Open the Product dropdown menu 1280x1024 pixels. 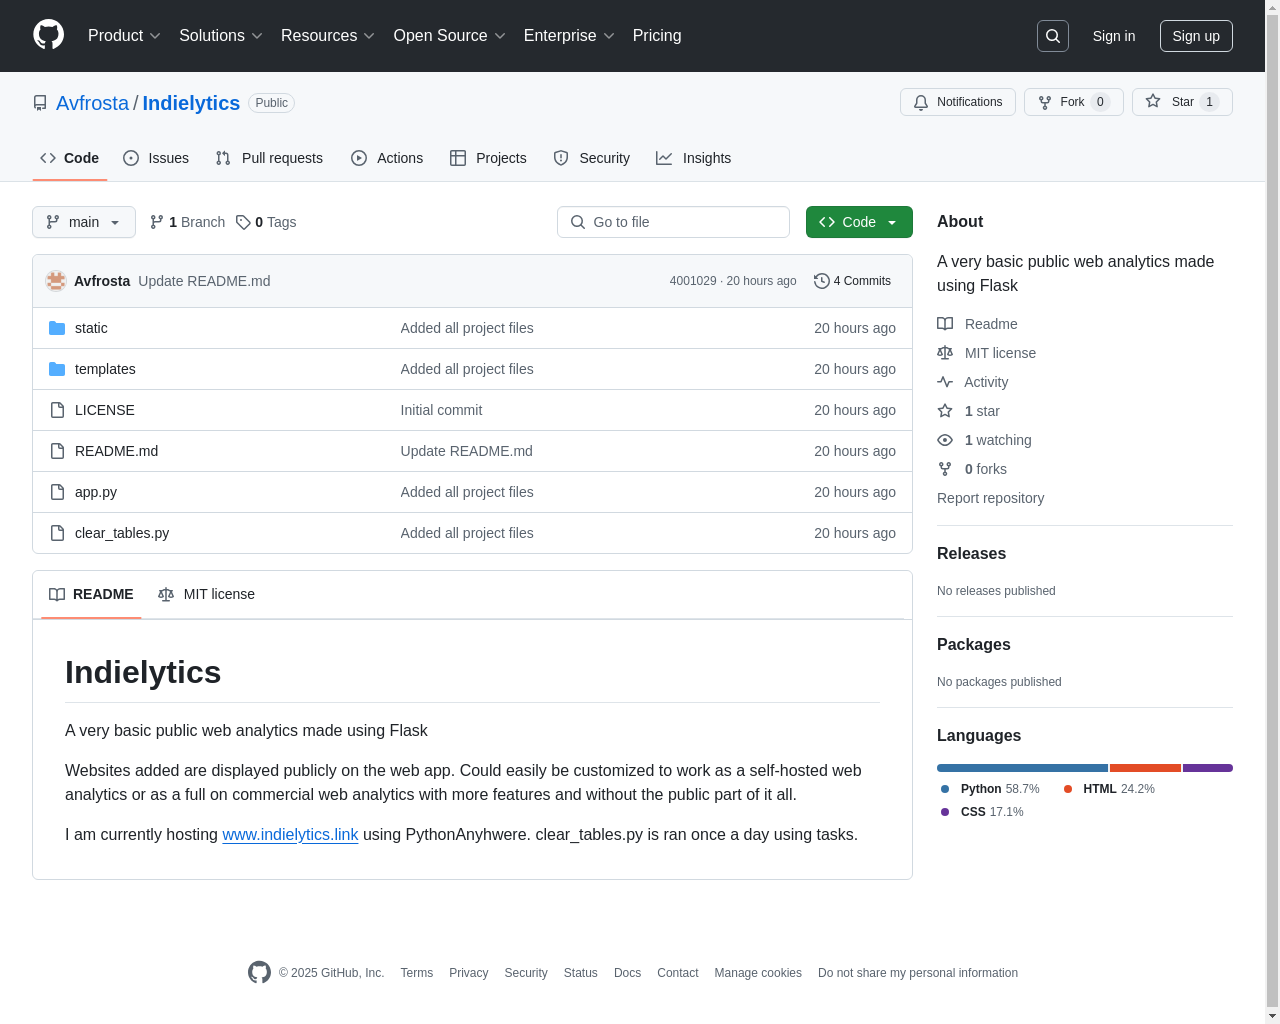coord(124,36)
